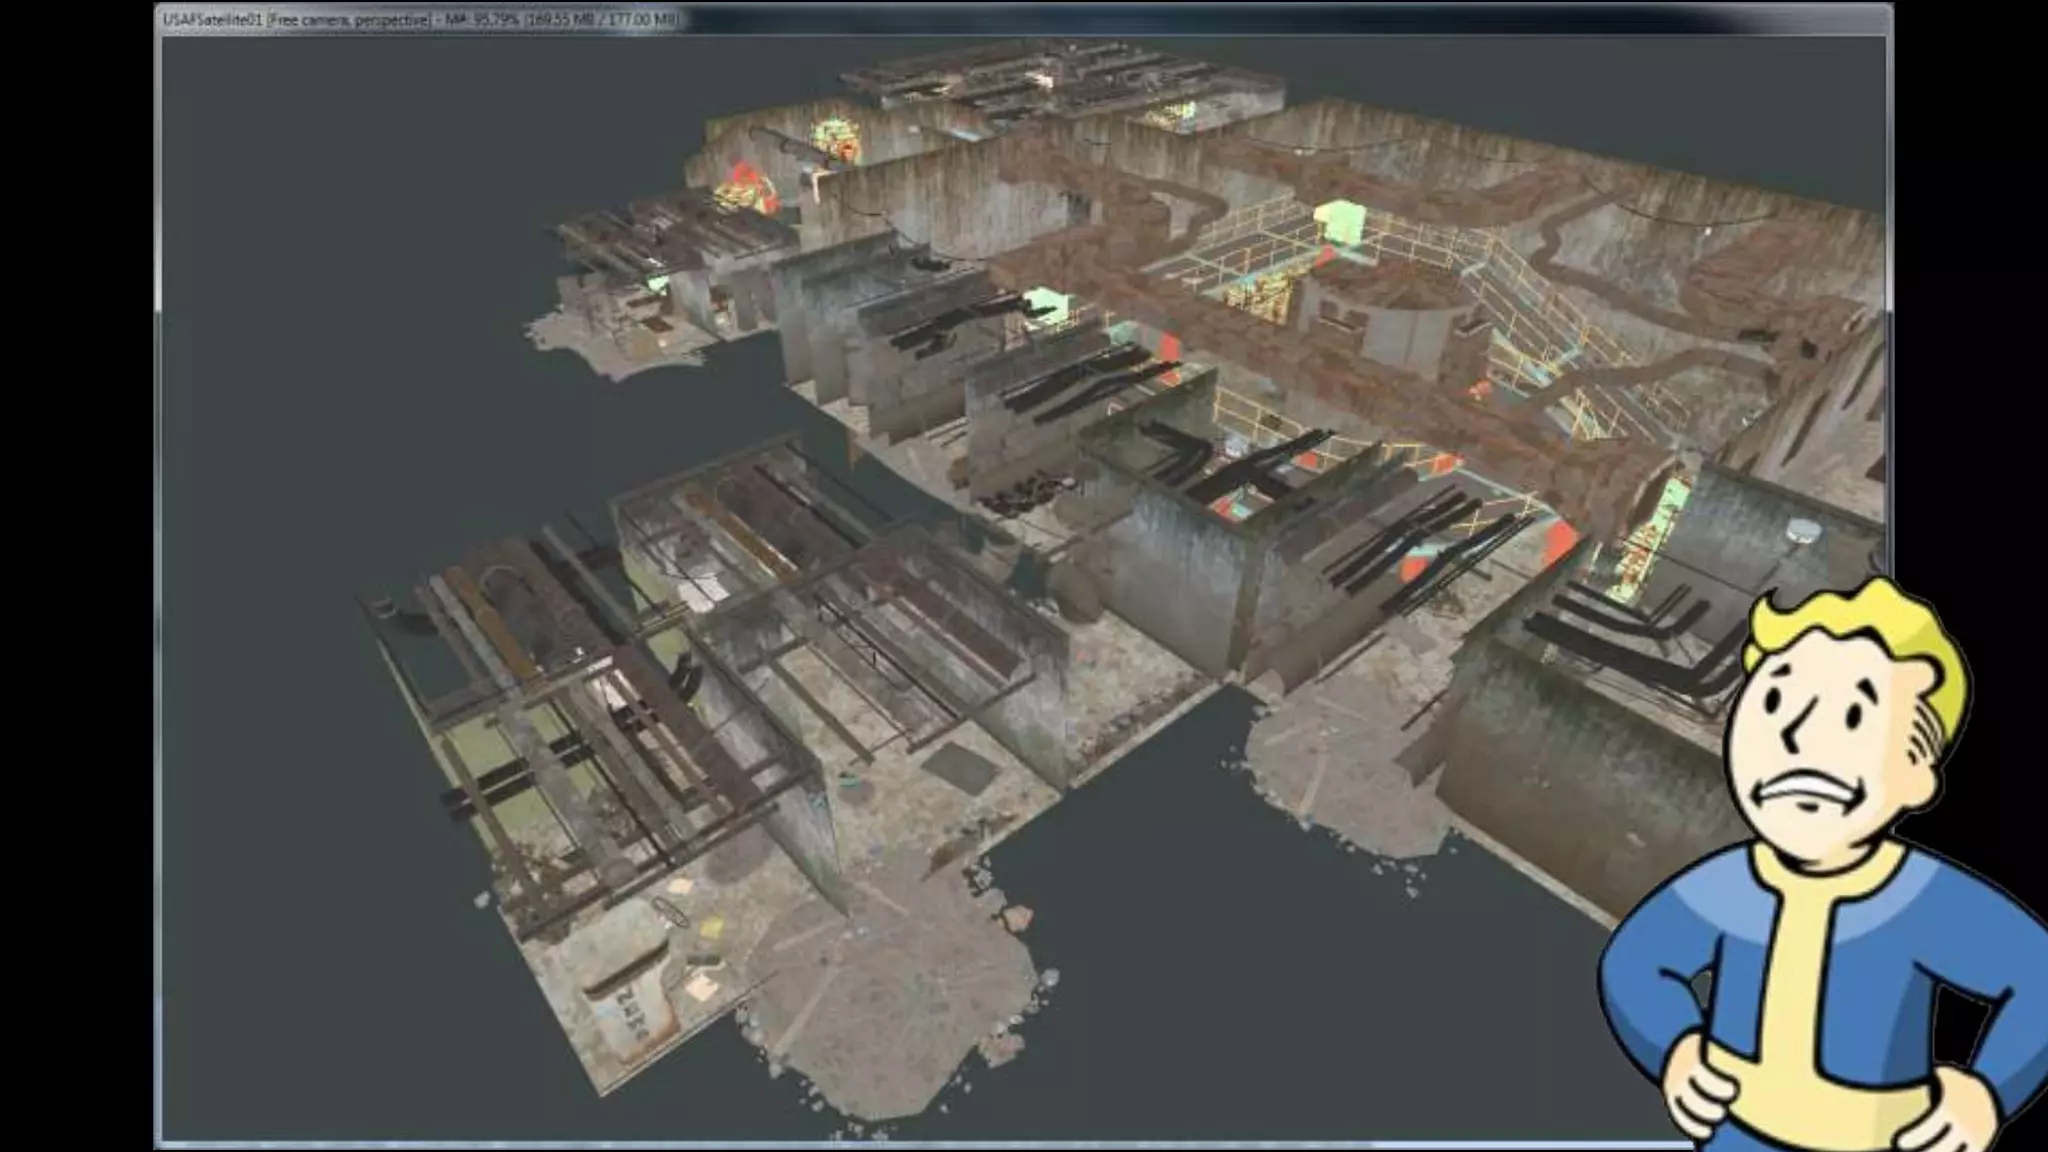The height and width of the screenshot is (1152, 2048).
Task: Click the memory usage readout in title bar
Action: point(560,20)
